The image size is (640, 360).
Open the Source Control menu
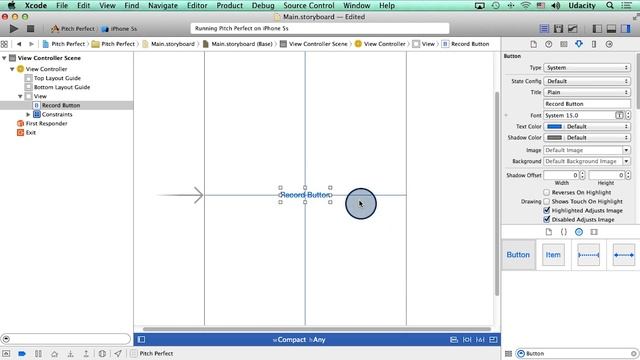pyautogui.click(x=309, y=6)
